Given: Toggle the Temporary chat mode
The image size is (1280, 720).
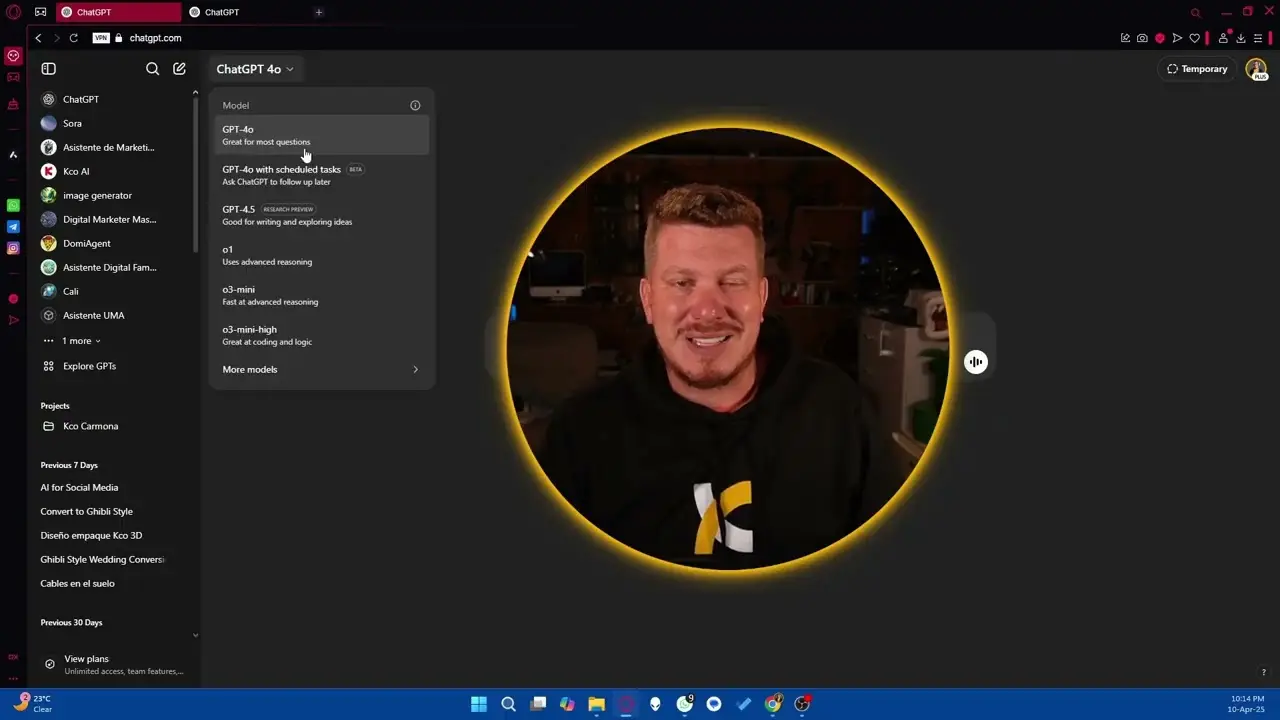Looking at the screenshot, I should pyautogui.click(x=1197, y=69).
